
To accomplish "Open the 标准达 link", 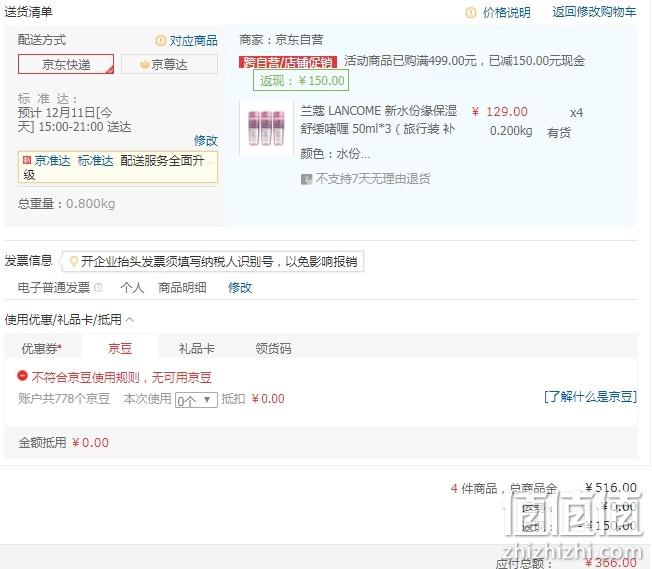I will [x=95, y=161].
